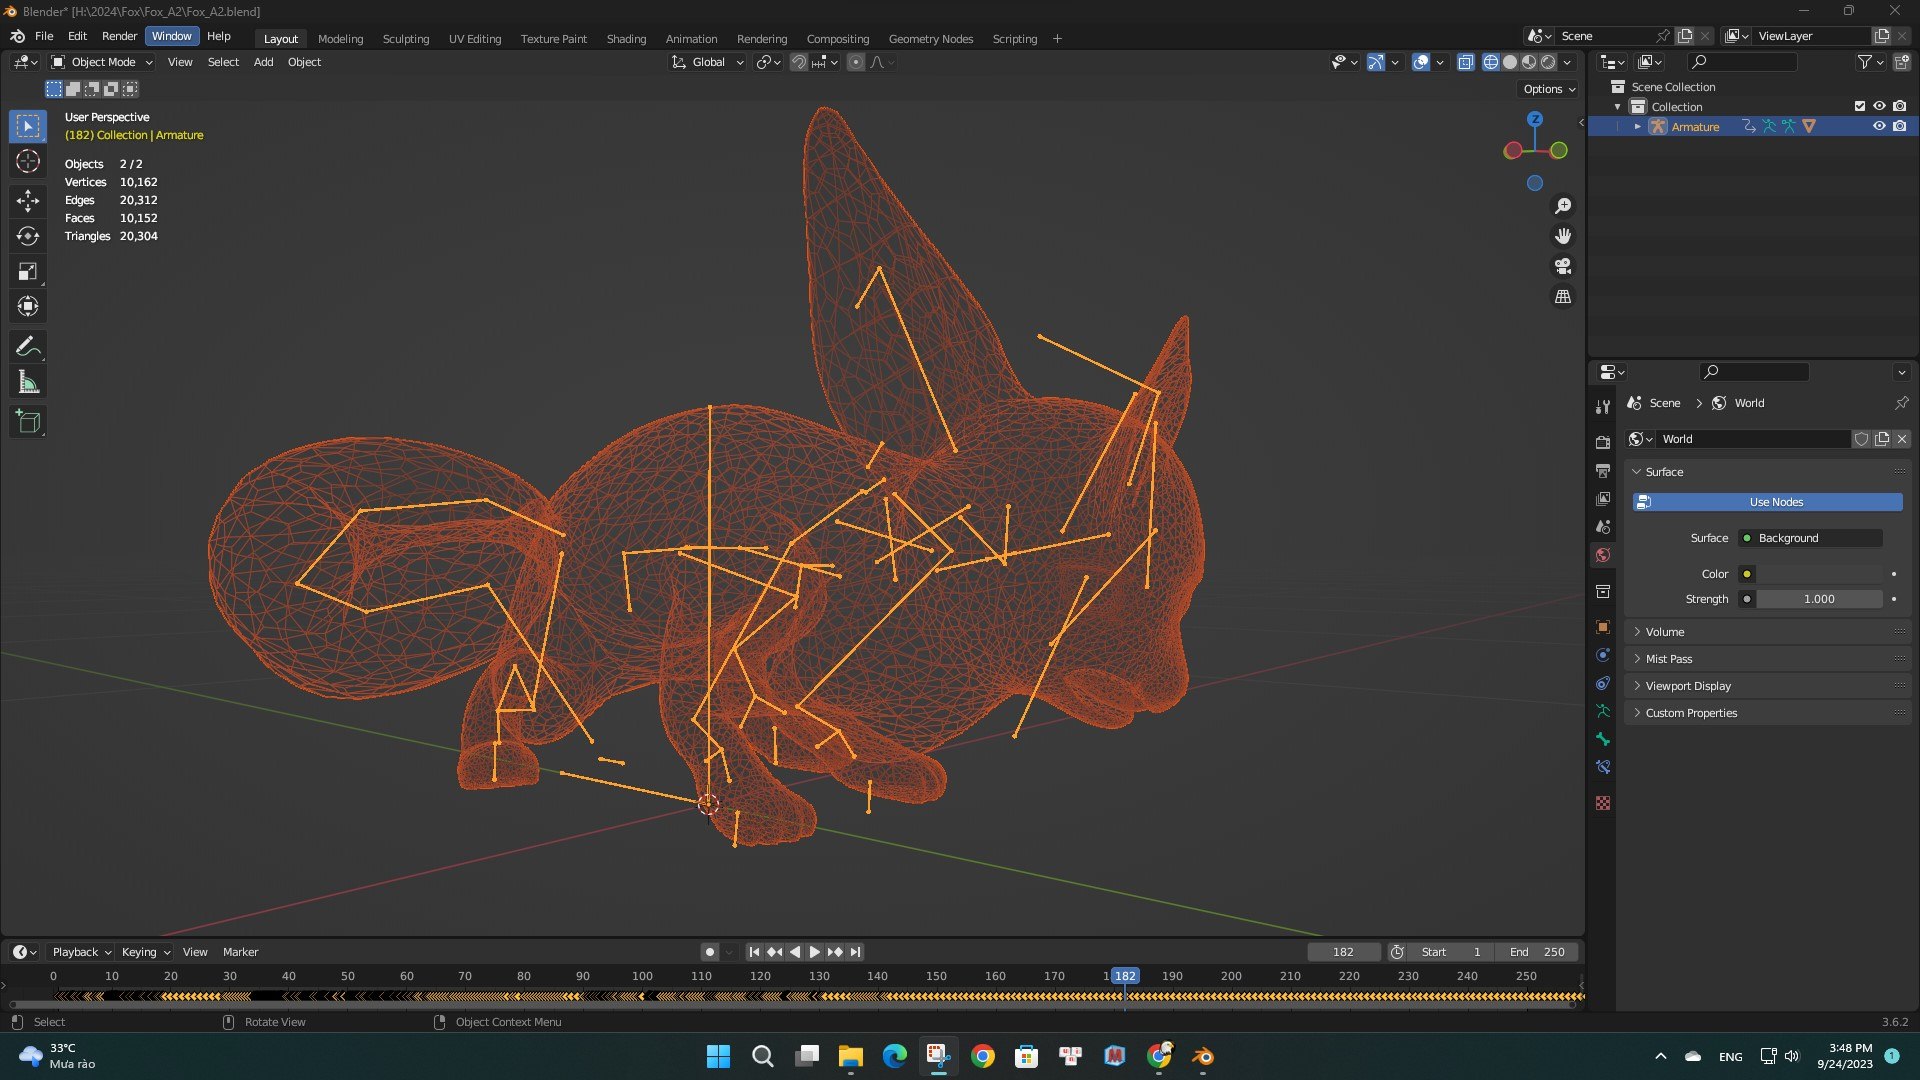1920x1080 pixels.
Task: Open the Scene properties tab
Action: 1603,526
